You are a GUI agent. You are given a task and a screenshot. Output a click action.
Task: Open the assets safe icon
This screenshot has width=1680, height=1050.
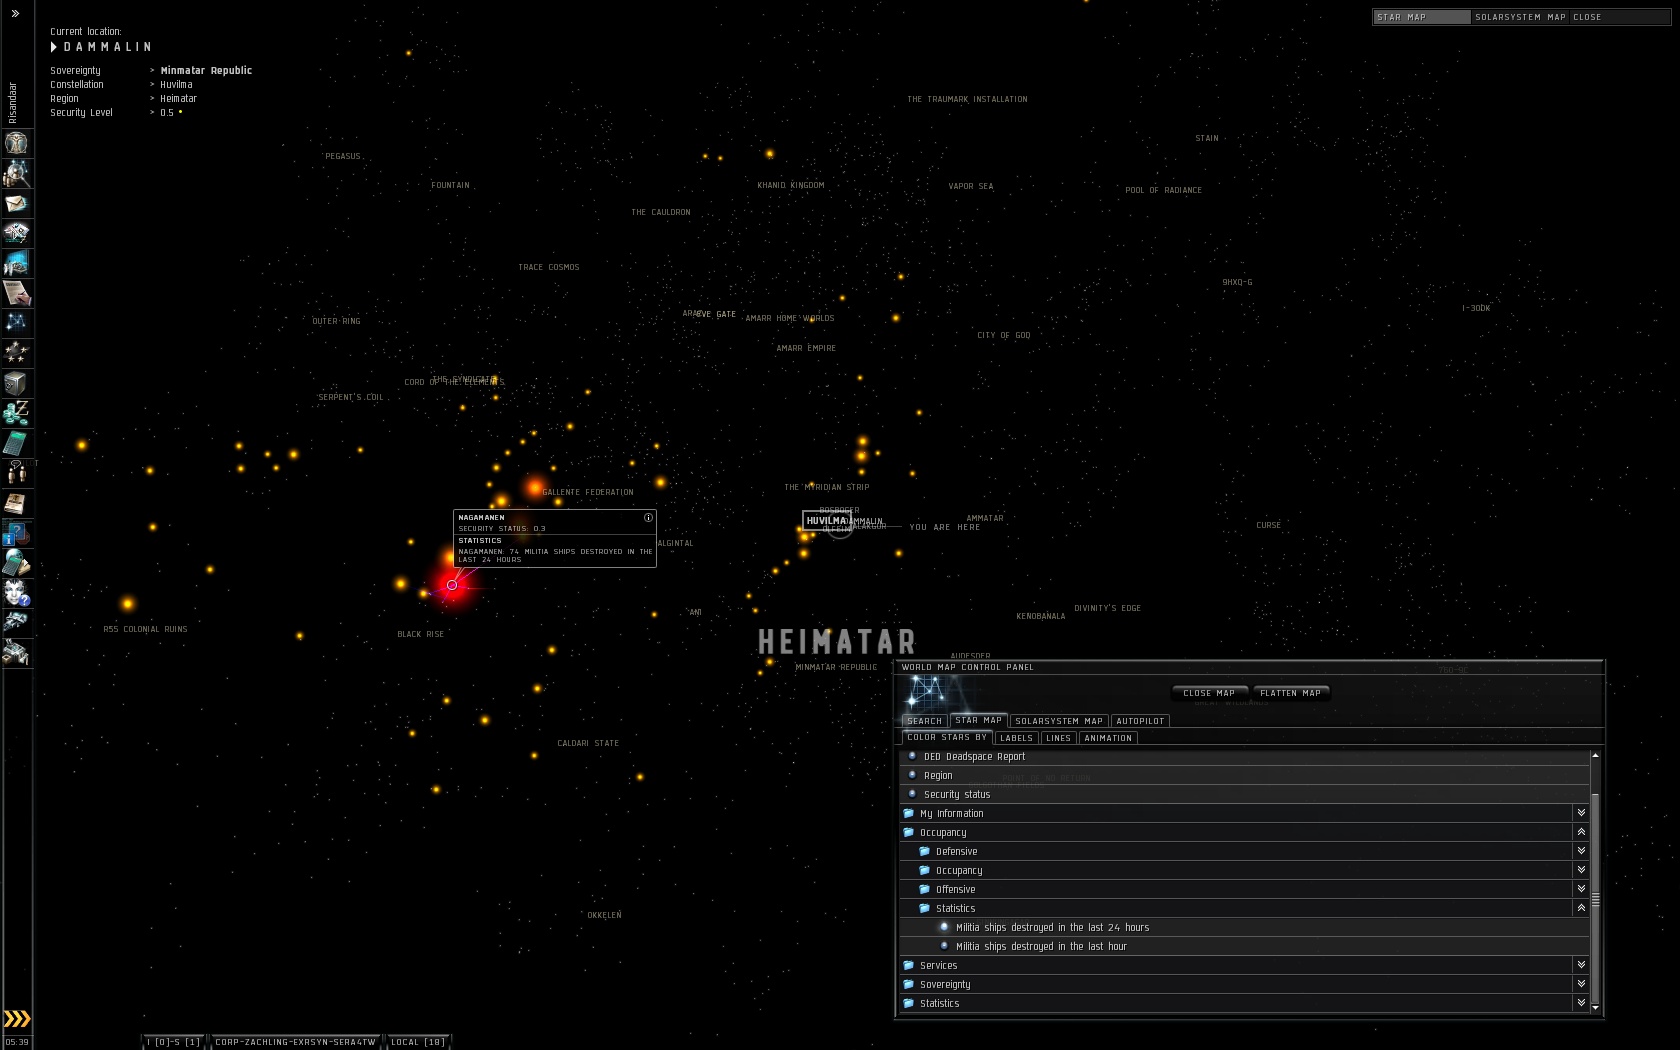(x=16, y=382)
